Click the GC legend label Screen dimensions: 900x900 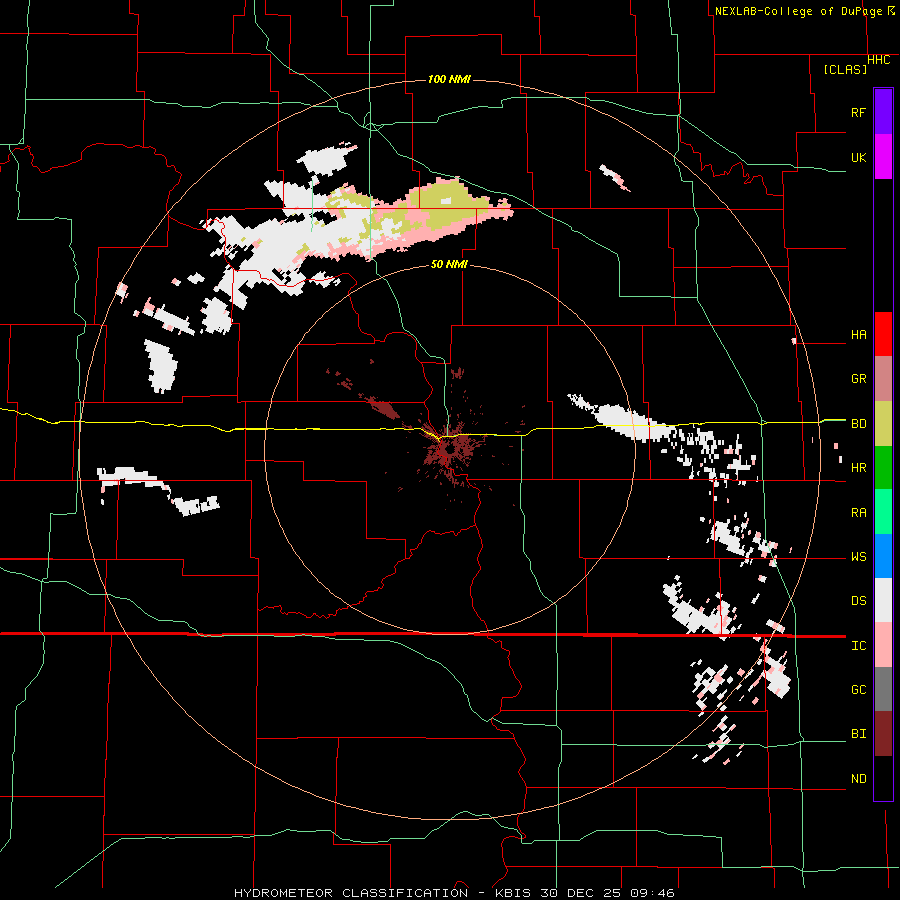(859, 690)
